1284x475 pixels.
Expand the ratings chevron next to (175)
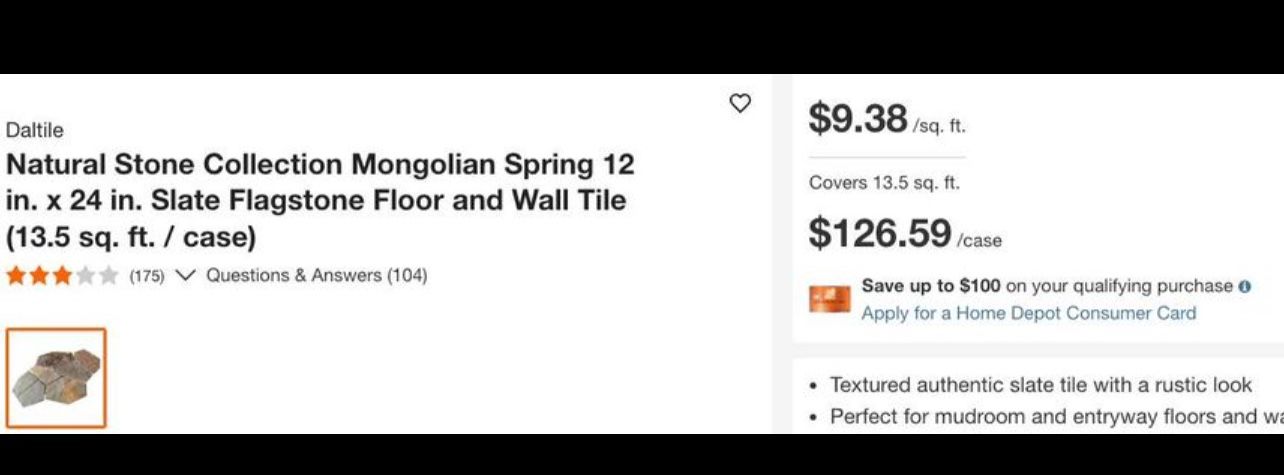tap(185, 275)
